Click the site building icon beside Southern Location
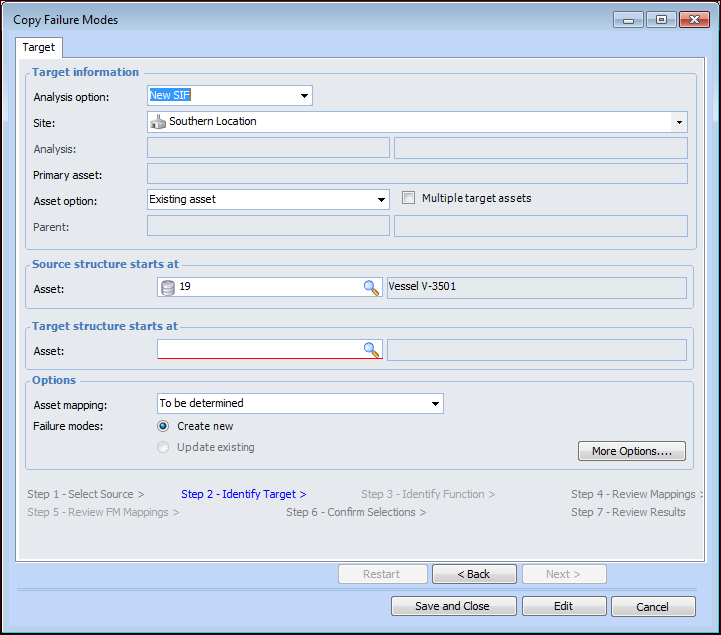The image size is (721, 635). click(158, 122)
